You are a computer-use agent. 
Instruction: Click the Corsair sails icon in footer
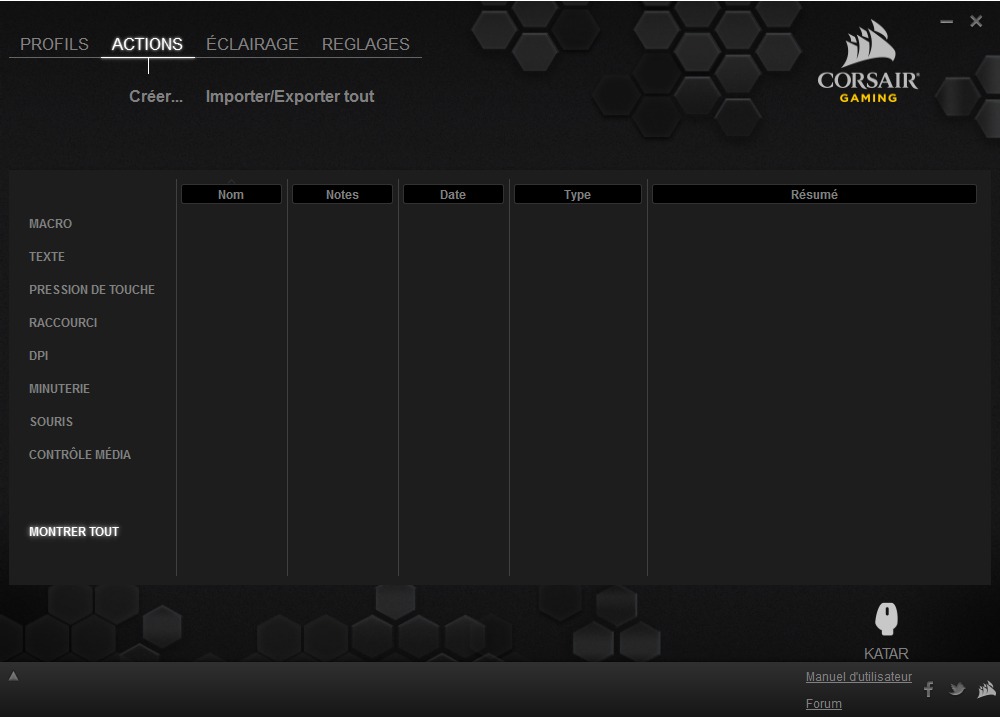point(986,689)
